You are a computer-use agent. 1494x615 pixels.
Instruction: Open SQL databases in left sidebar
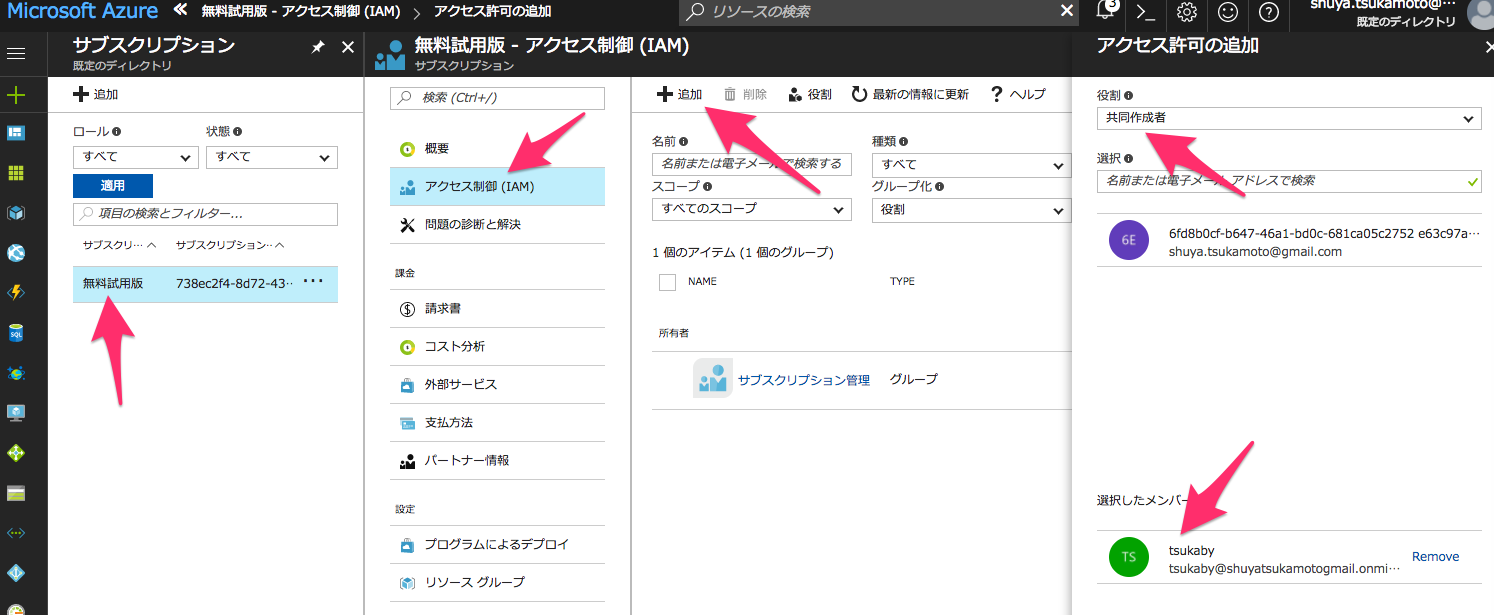(16, 333)
